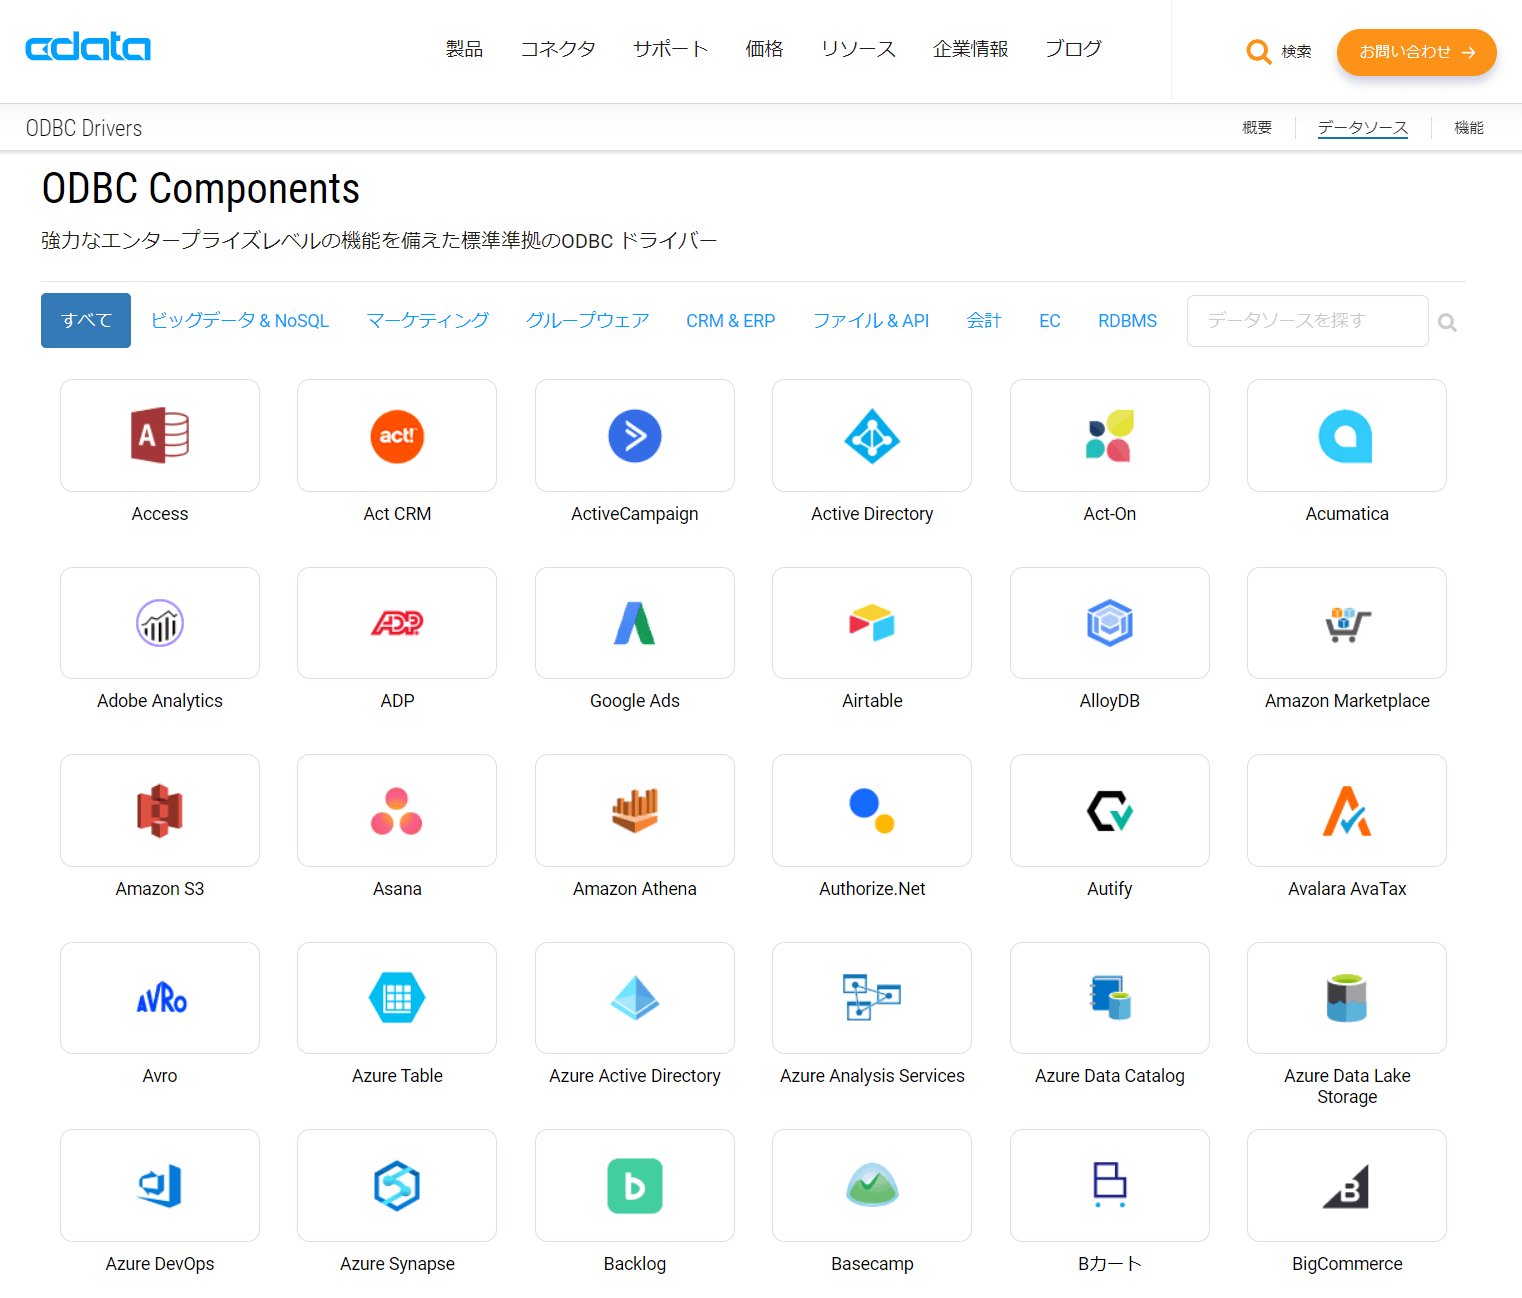Choose the Azure Table icon

pyautogui.click(x=397, y=998)
